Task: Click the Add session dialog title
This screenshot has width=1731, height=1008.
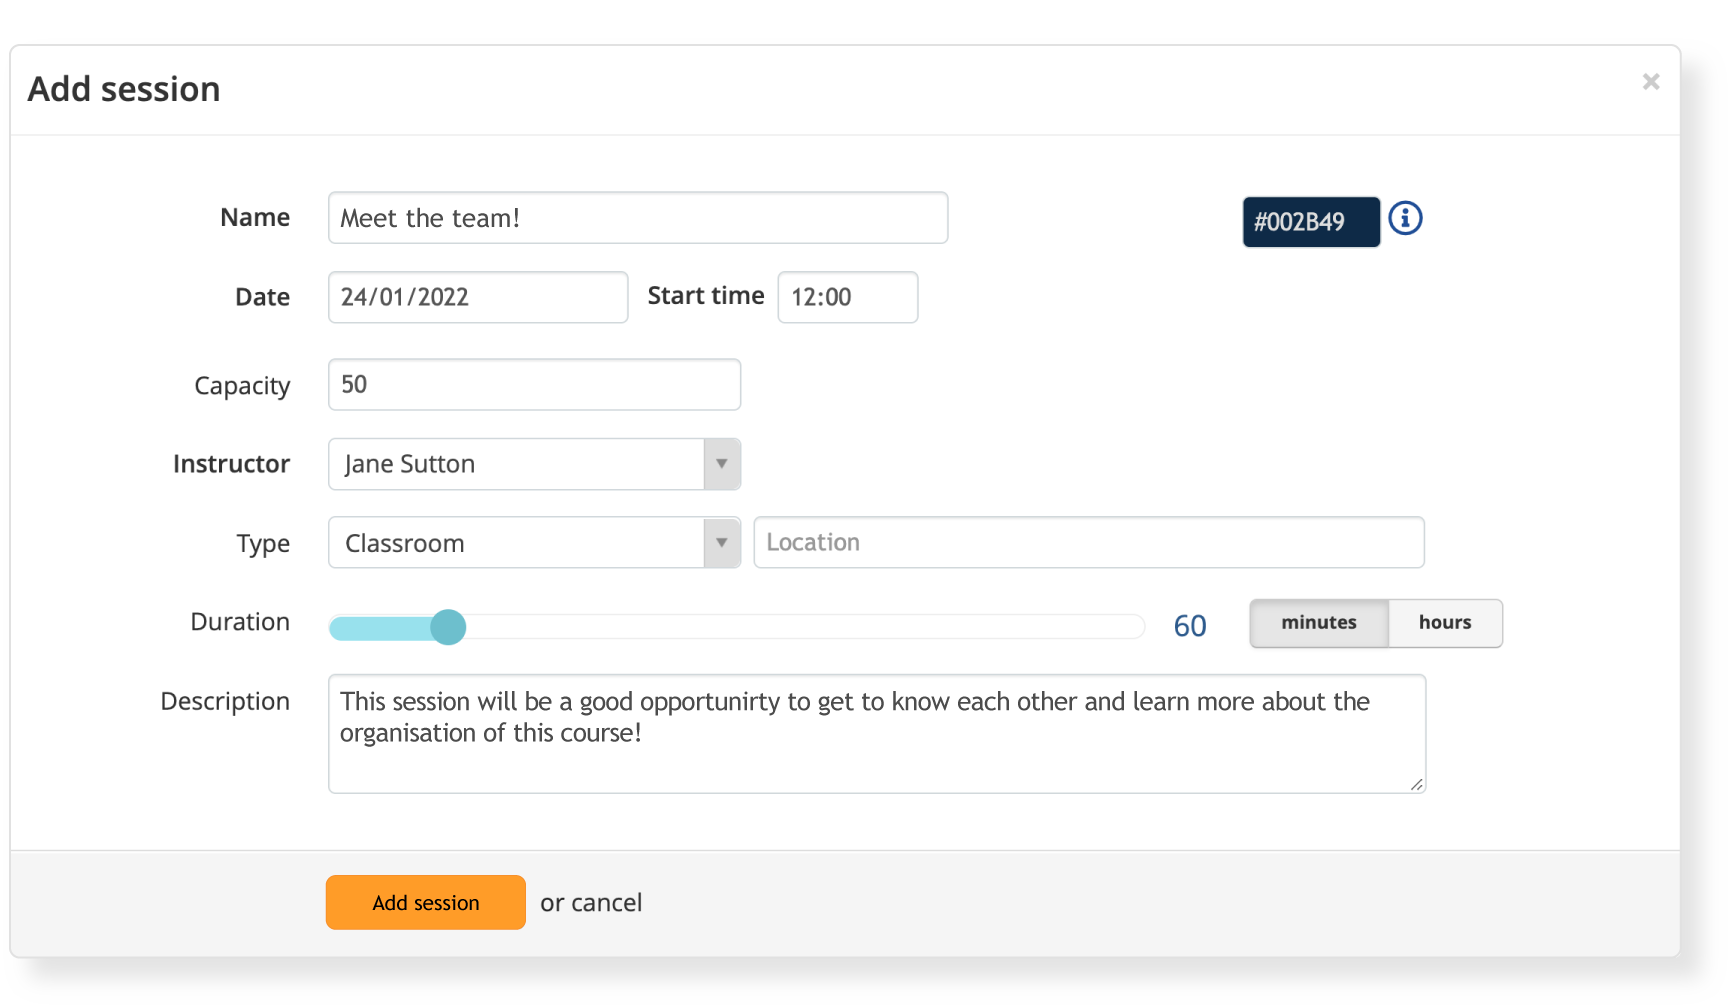Action: pos(124,89)
